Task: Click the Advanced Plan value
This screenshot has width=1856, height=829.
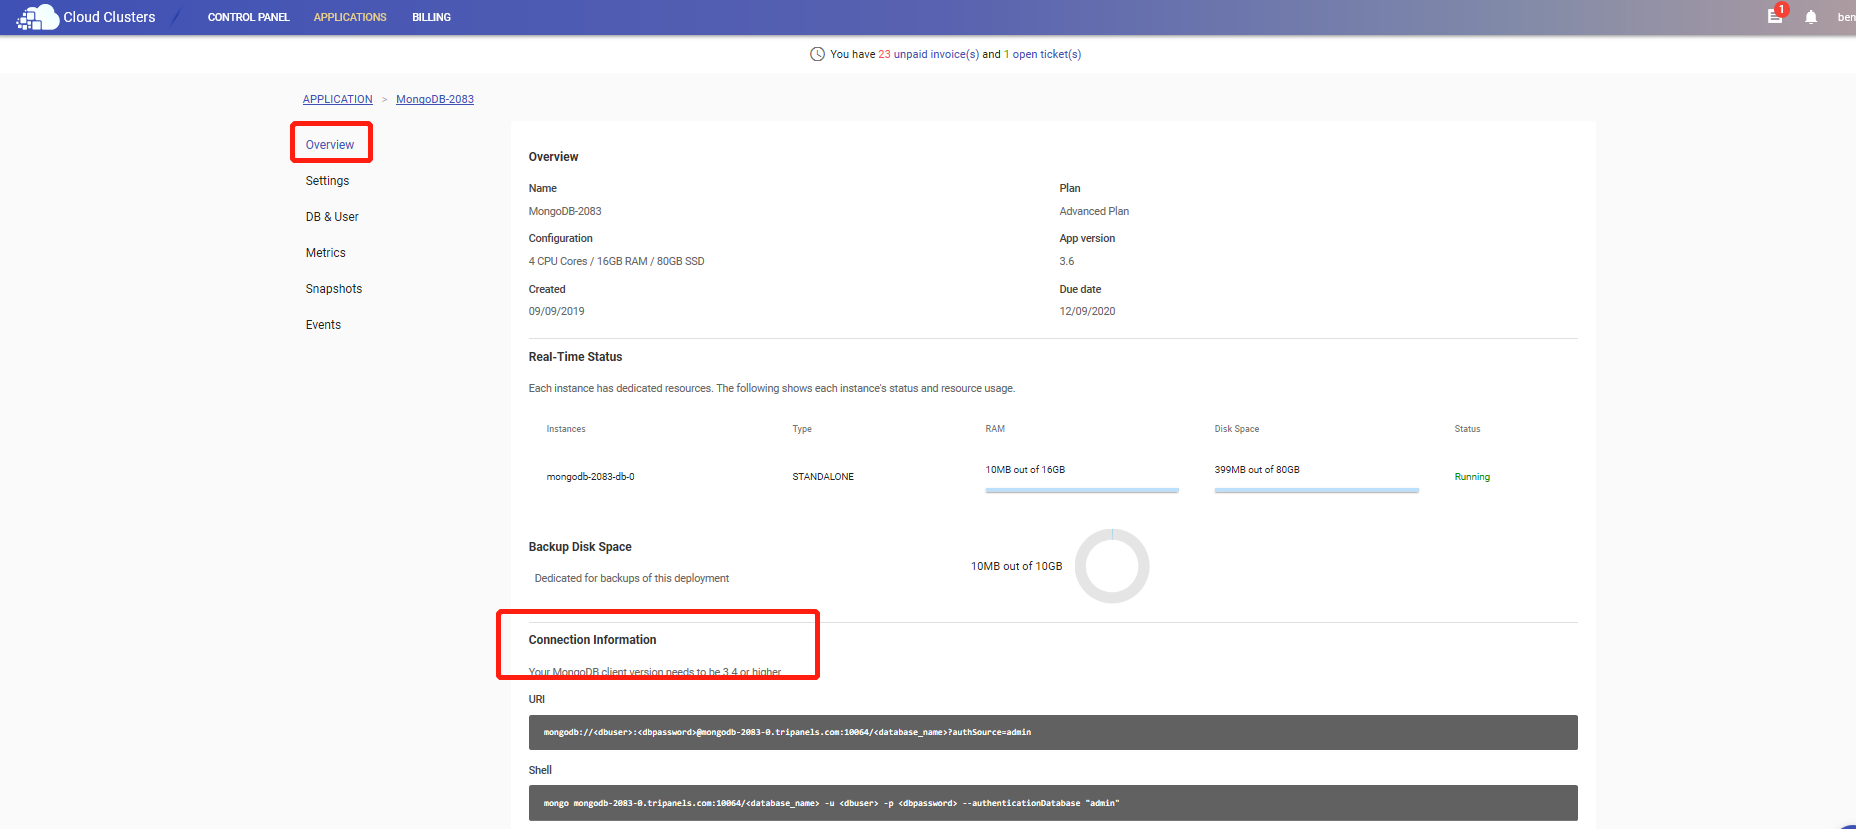Action: [x=1094, y=211]
